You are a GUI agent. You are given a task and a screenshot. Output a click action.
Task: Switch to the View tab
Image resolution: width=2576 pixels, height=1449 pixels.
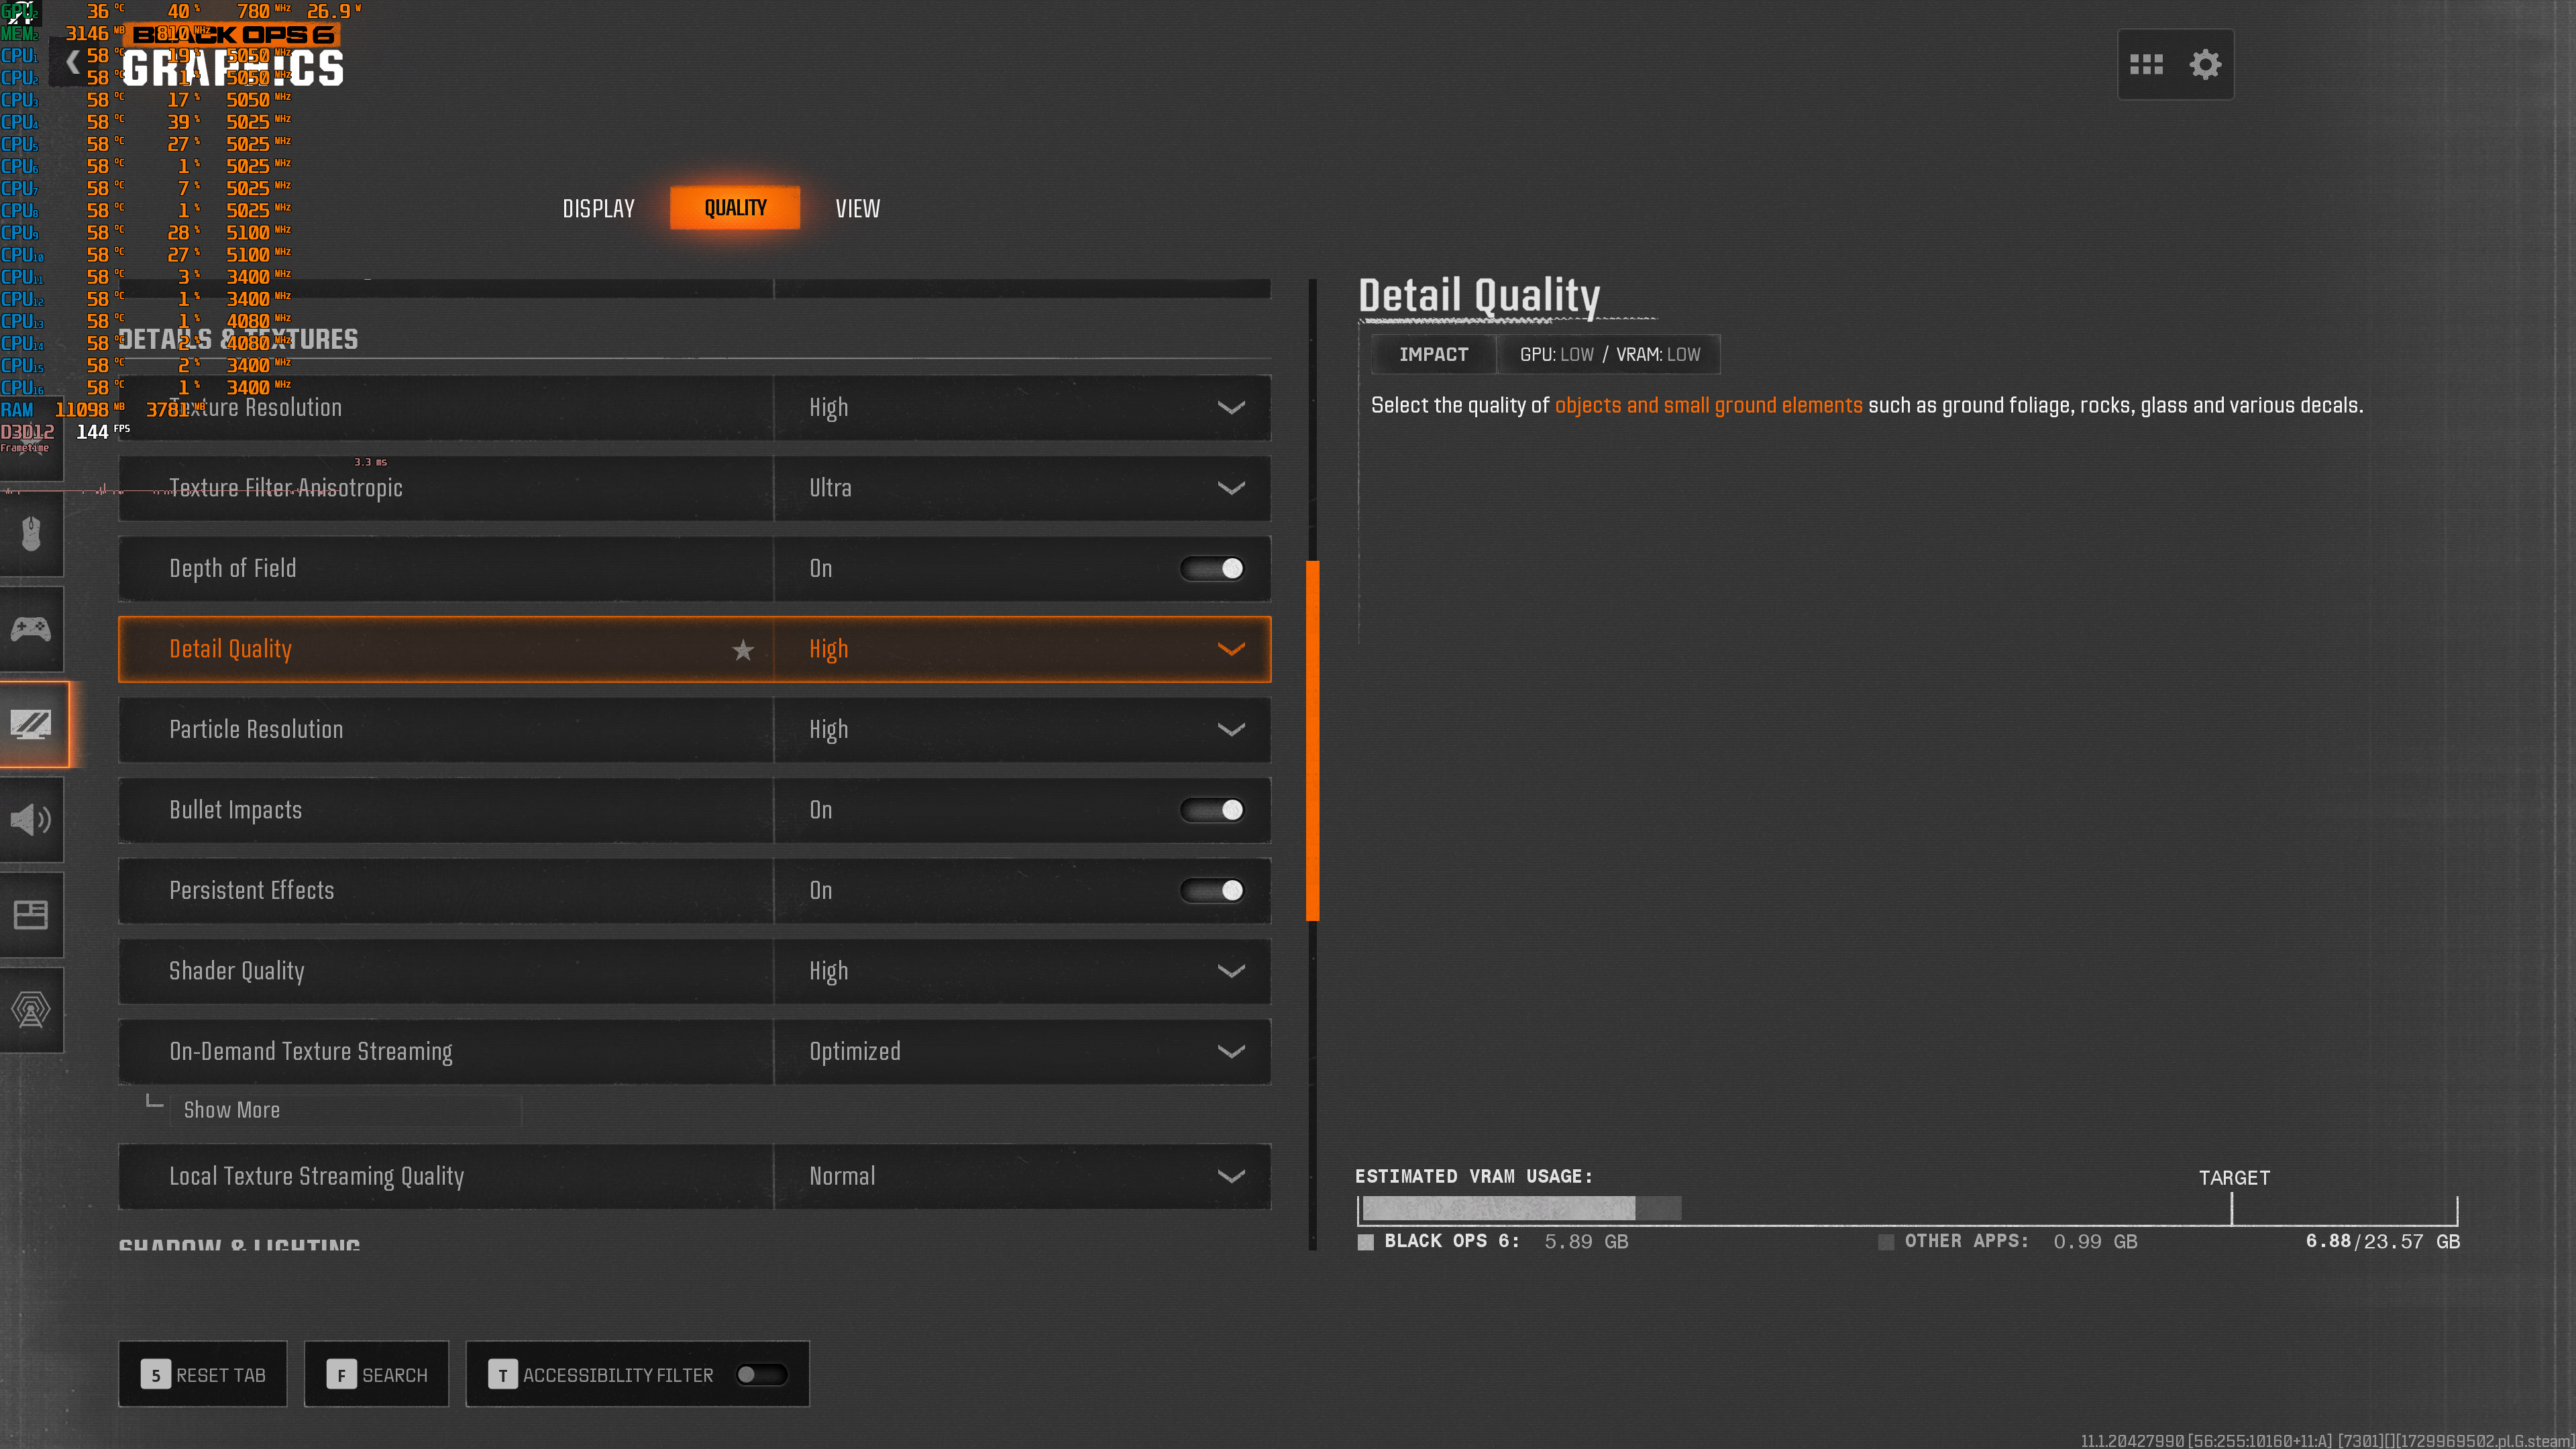(x=857, y=209)
